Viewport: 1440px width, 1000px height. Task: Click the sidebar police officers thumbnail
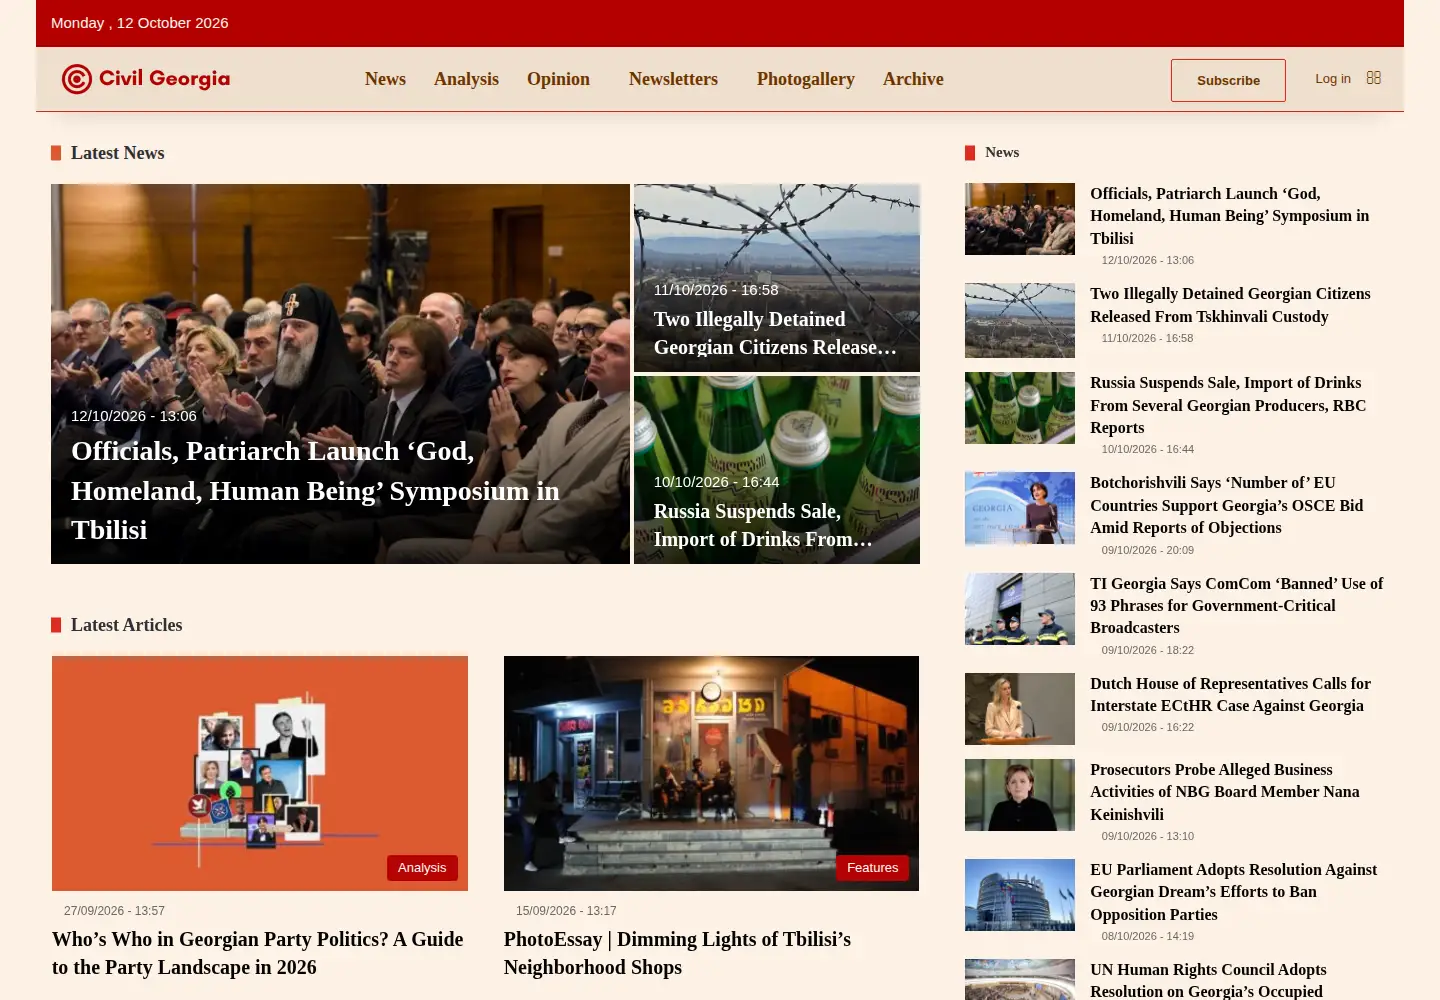click(x=1020, y=609)
